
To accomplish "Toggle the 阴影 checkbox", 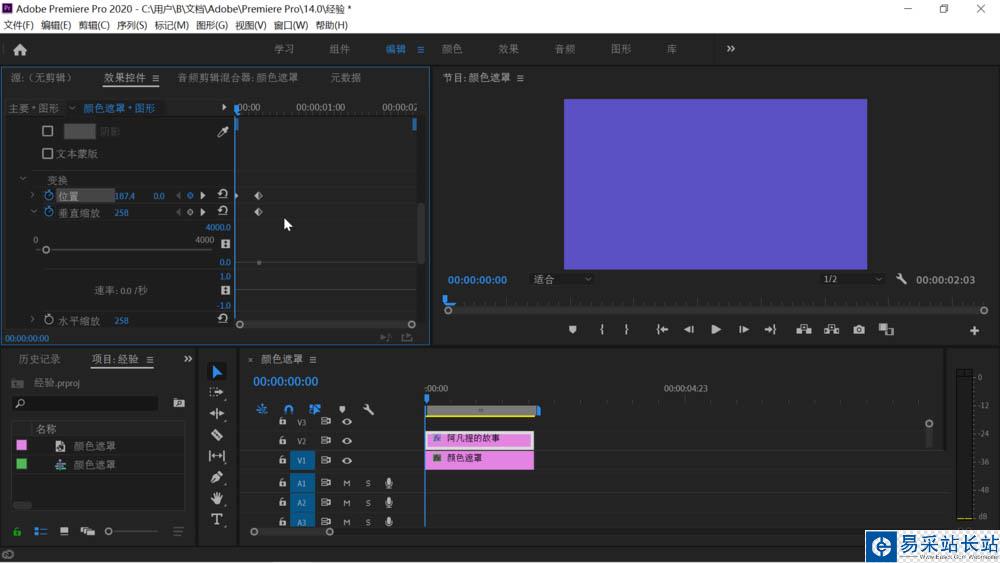I will [47, 131].
